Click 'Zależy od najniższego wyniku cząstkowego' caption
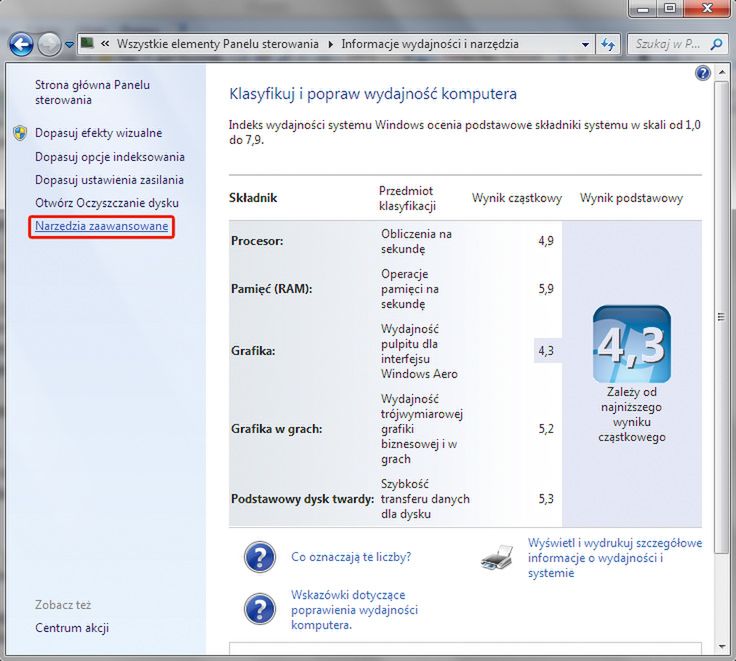This screenshot has height=661, width=736. 632,415
